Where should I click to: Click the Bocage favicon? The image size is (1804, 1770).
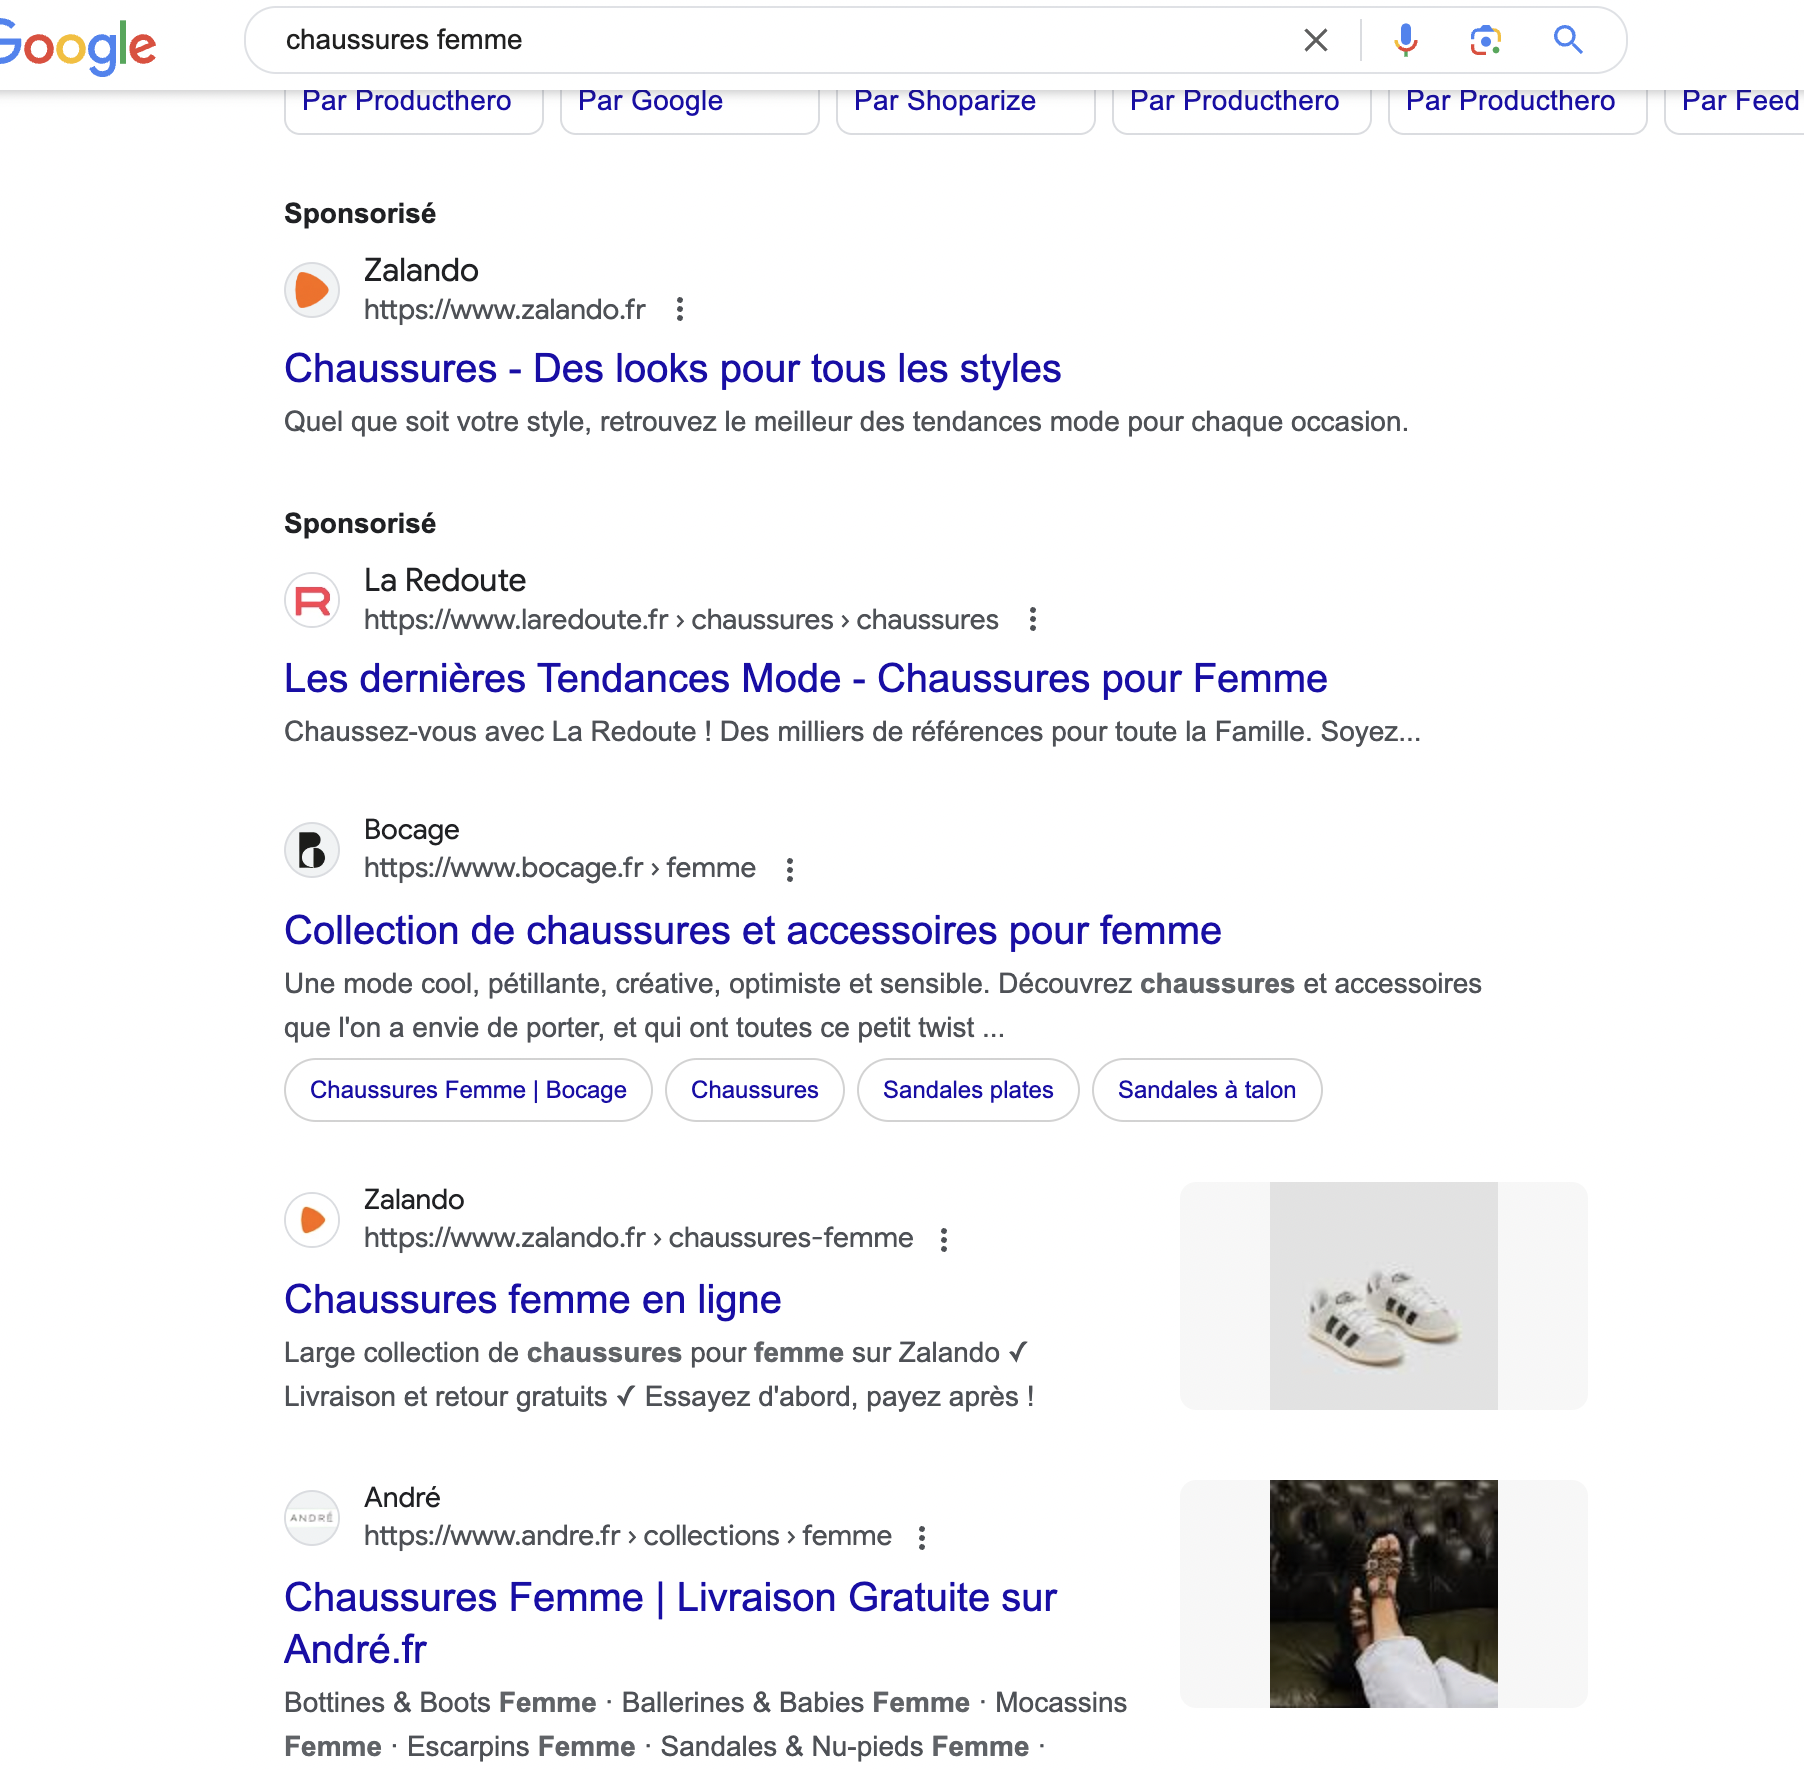pos(313,850)
